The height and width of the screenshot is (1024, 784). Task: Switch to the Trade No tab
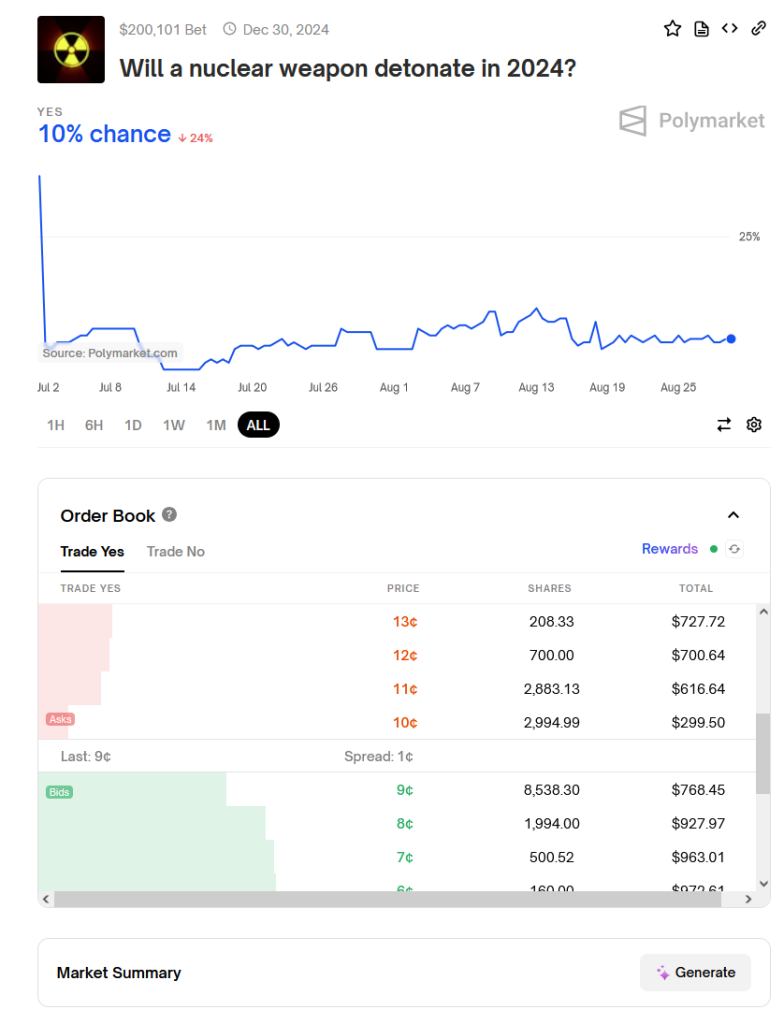[175, 551]
